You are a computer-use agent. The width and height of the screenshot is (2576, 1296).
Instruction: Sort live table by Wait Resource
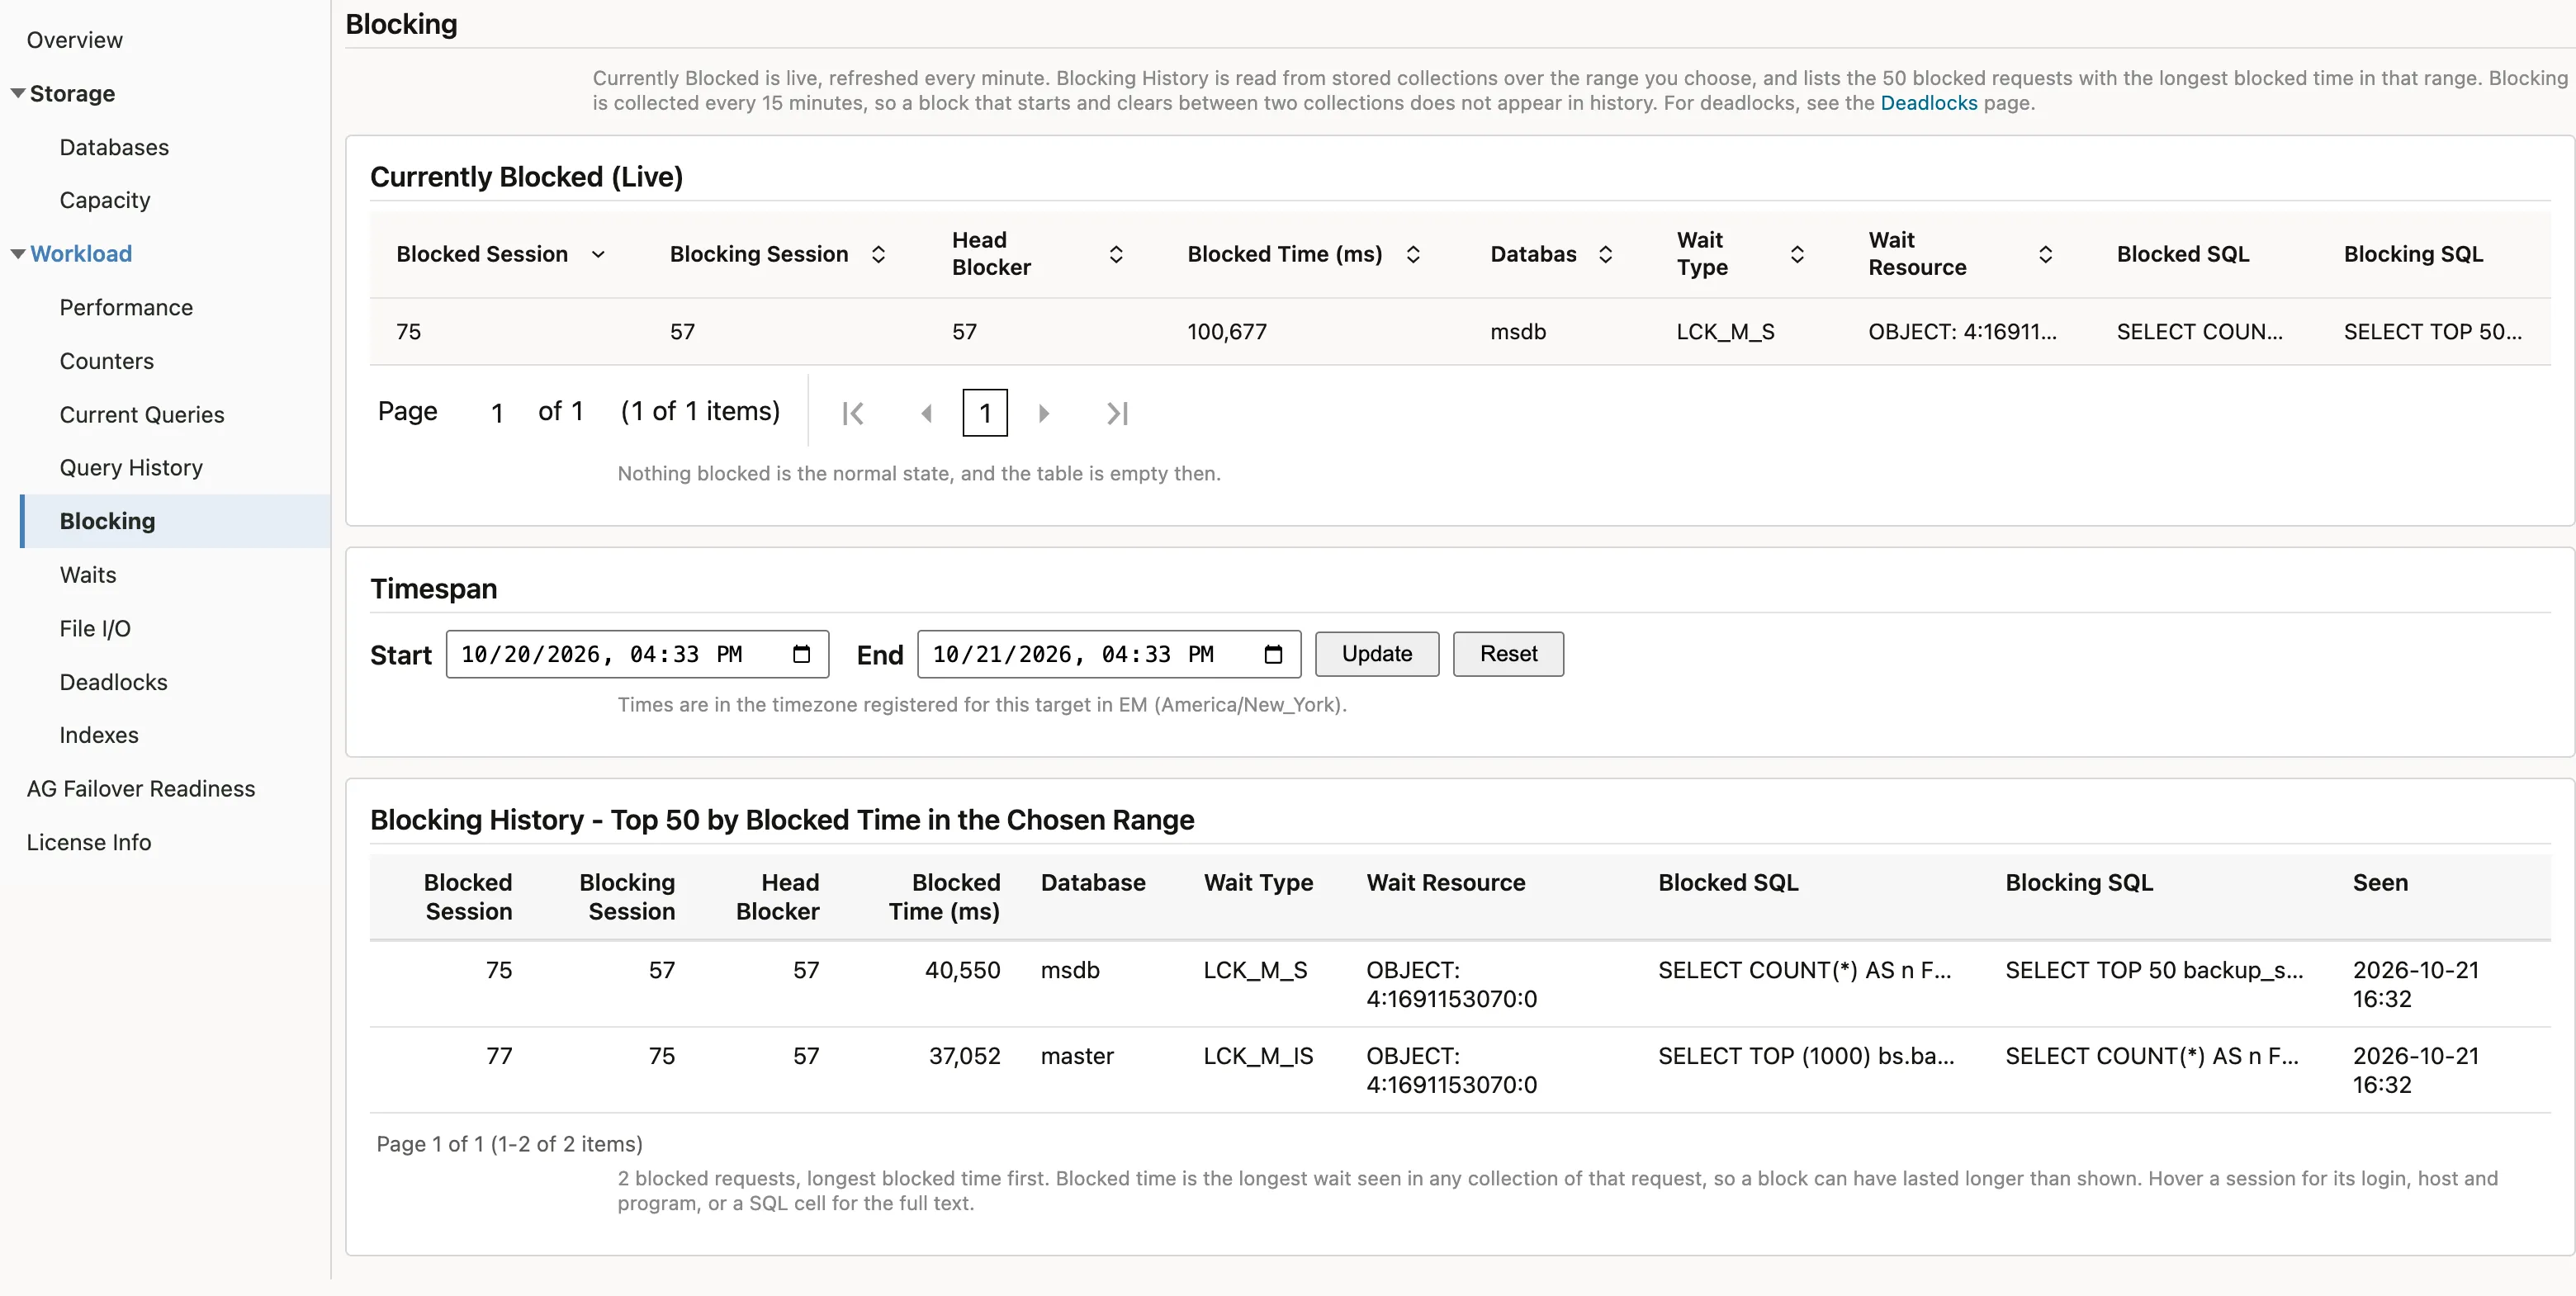(x=2045, y=254)
